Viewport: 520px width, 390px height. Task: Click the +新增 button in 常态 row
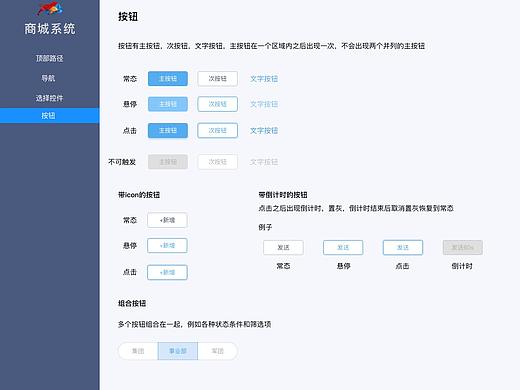coord(167,220)
